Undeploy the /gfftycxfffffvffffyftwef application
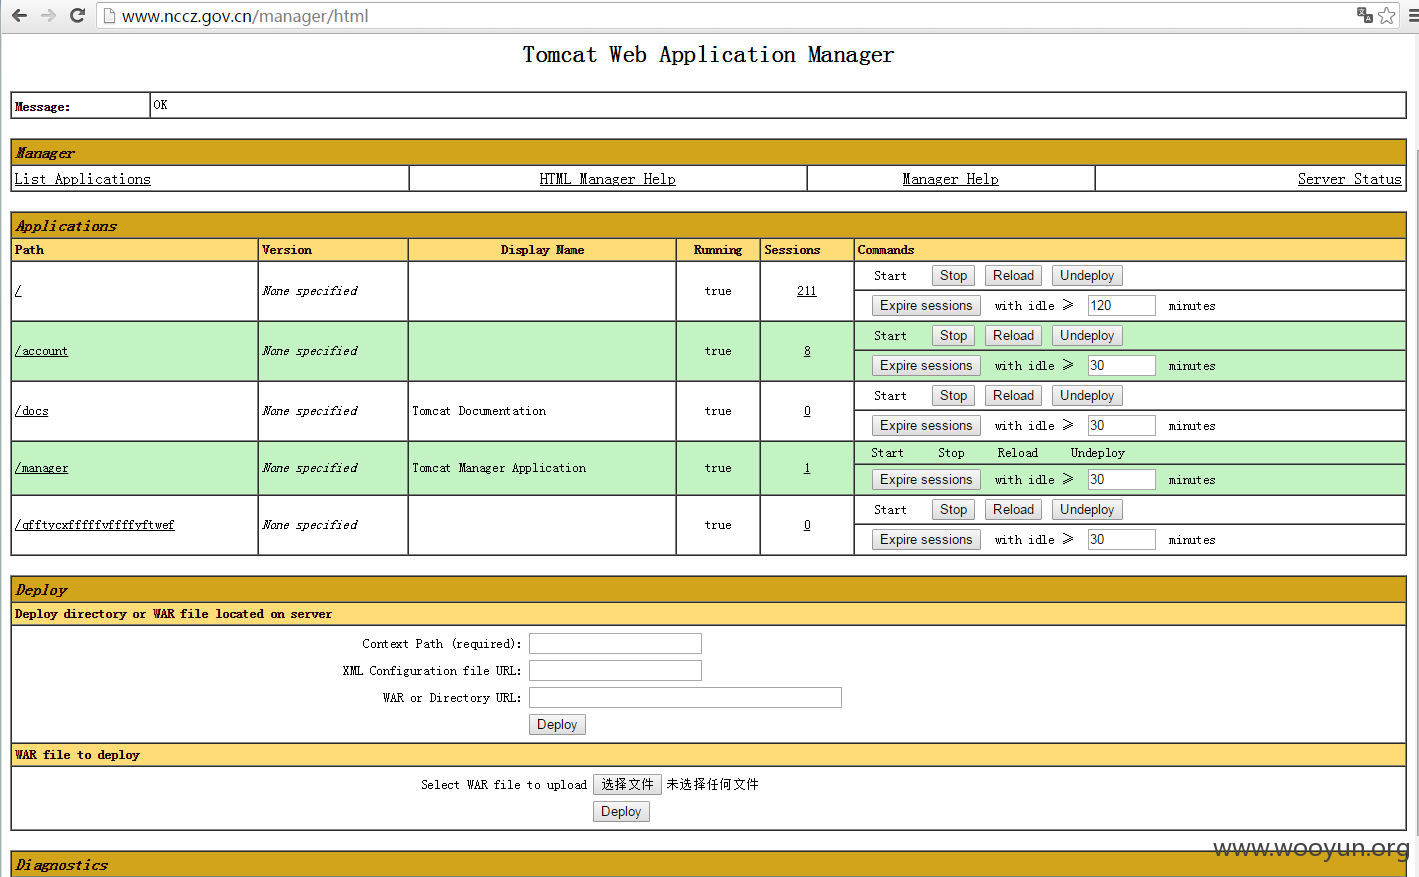Viewport: 1419px width, 877px height. tap(1087, 510)
